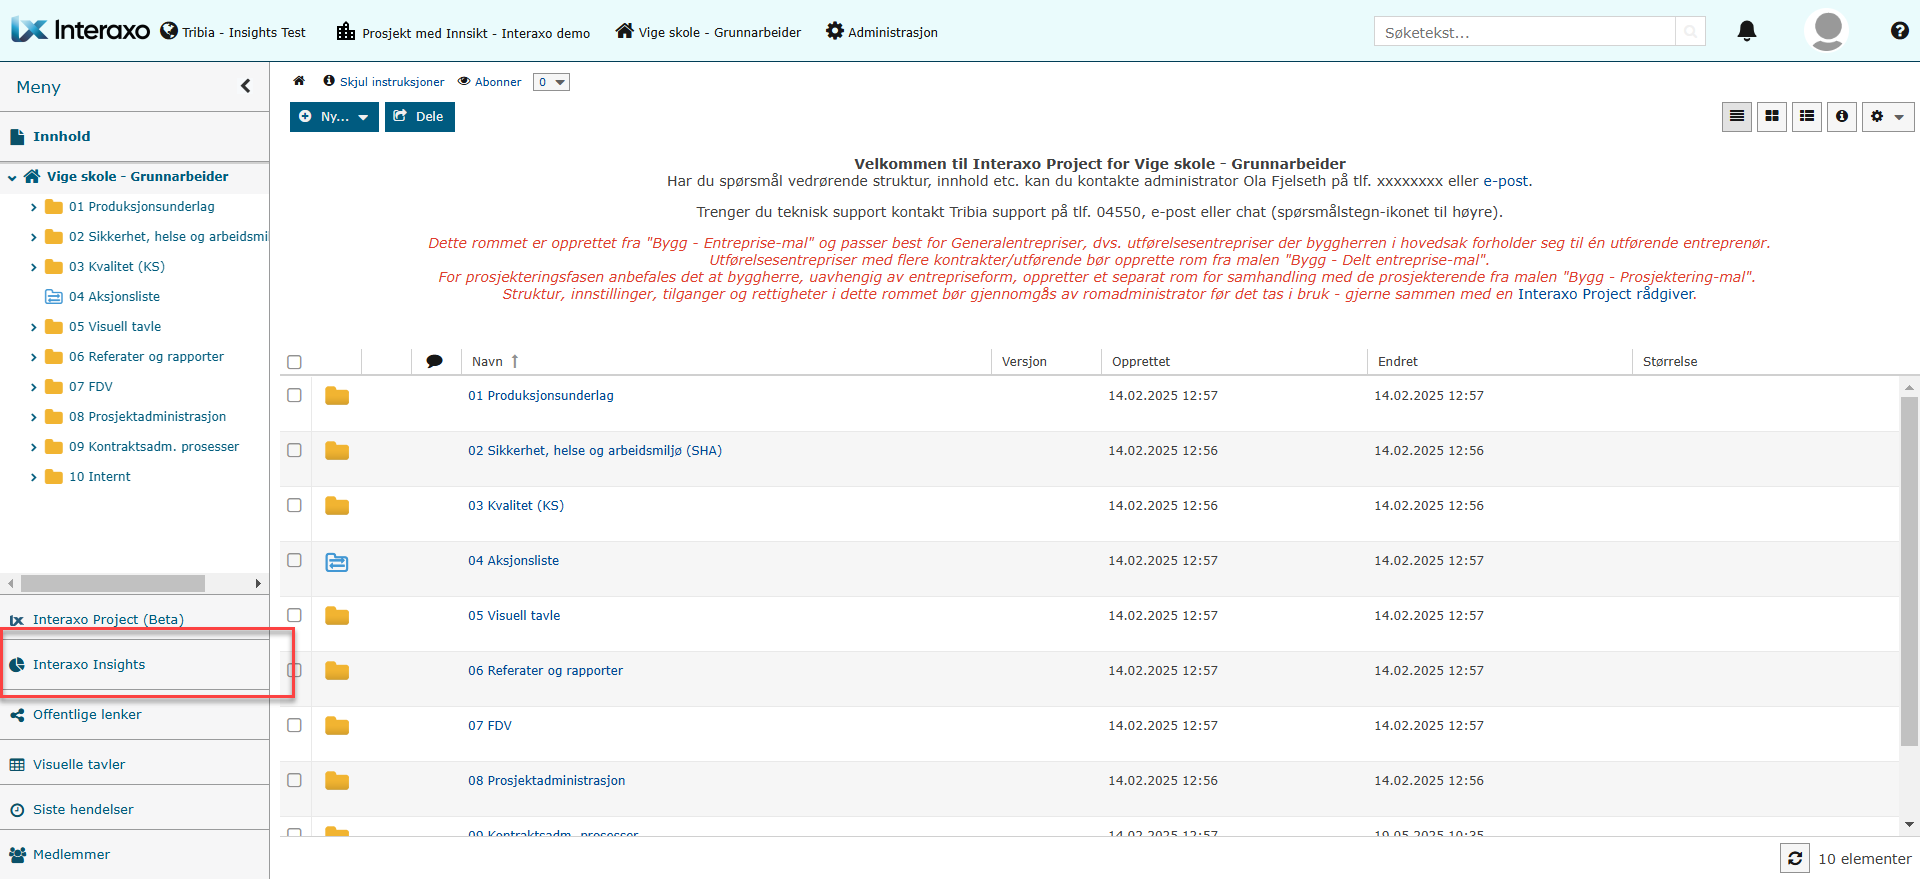Image resolution: width=1920 pixels, height=879 pixels.
Task: Open Offentlige lenker in sidebar
Action: coord(87,714)
